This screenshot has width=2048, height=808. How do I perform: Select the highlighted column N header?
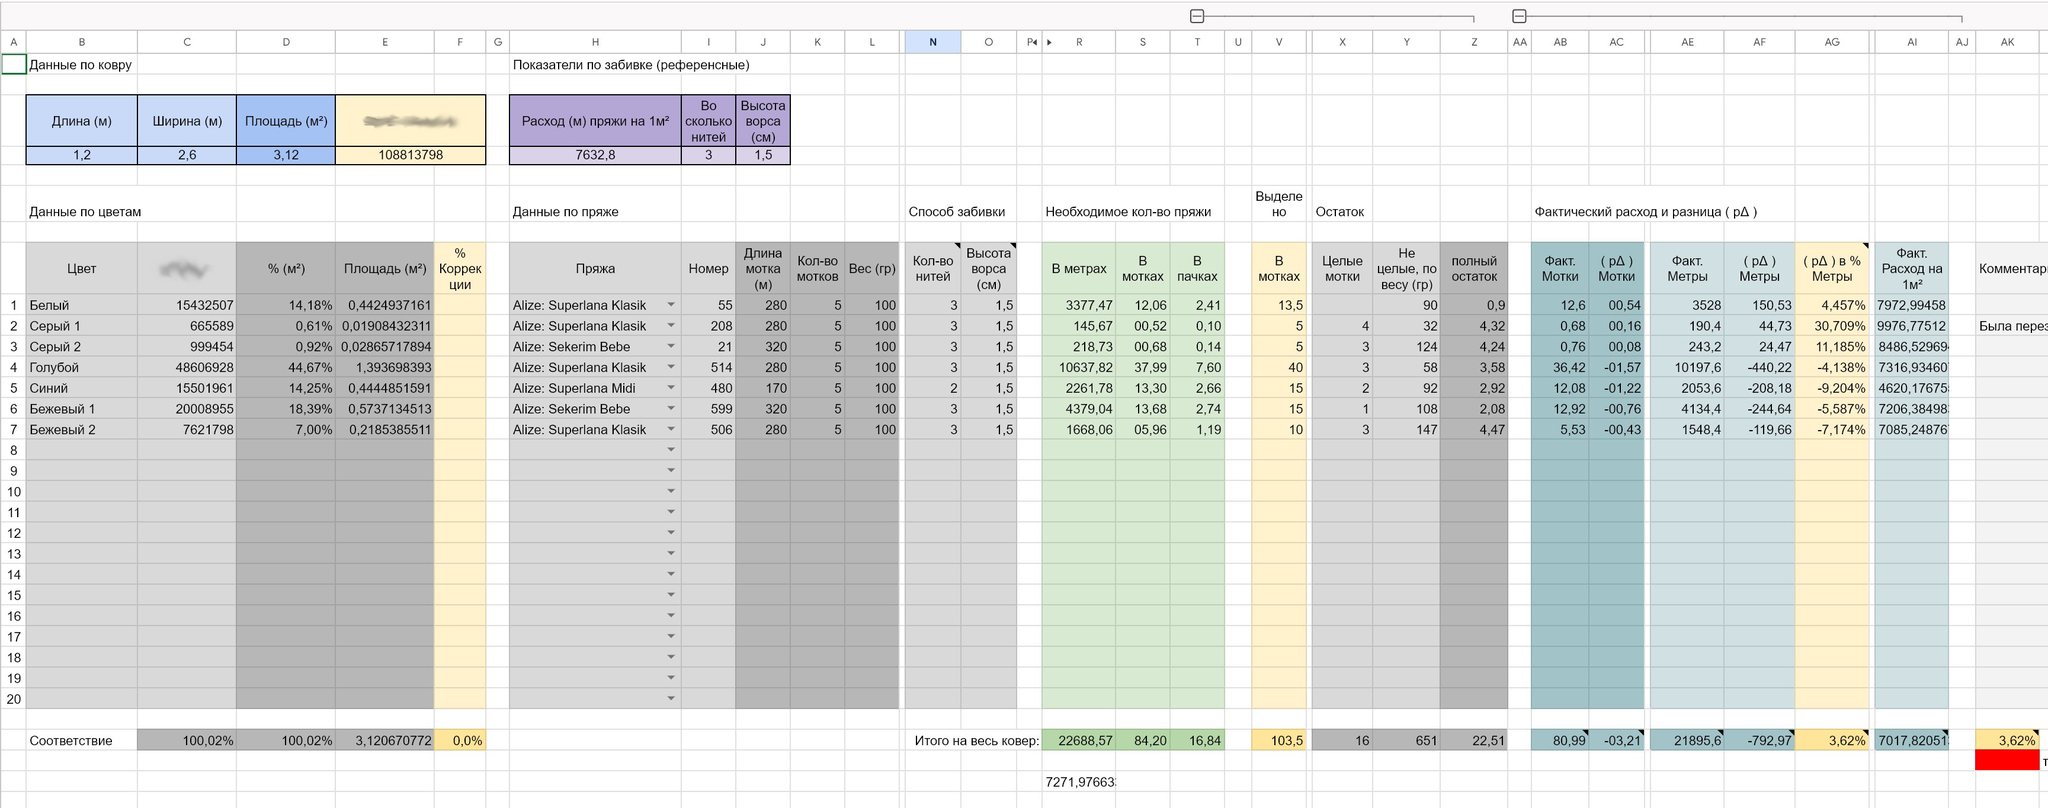click(932, 42)
